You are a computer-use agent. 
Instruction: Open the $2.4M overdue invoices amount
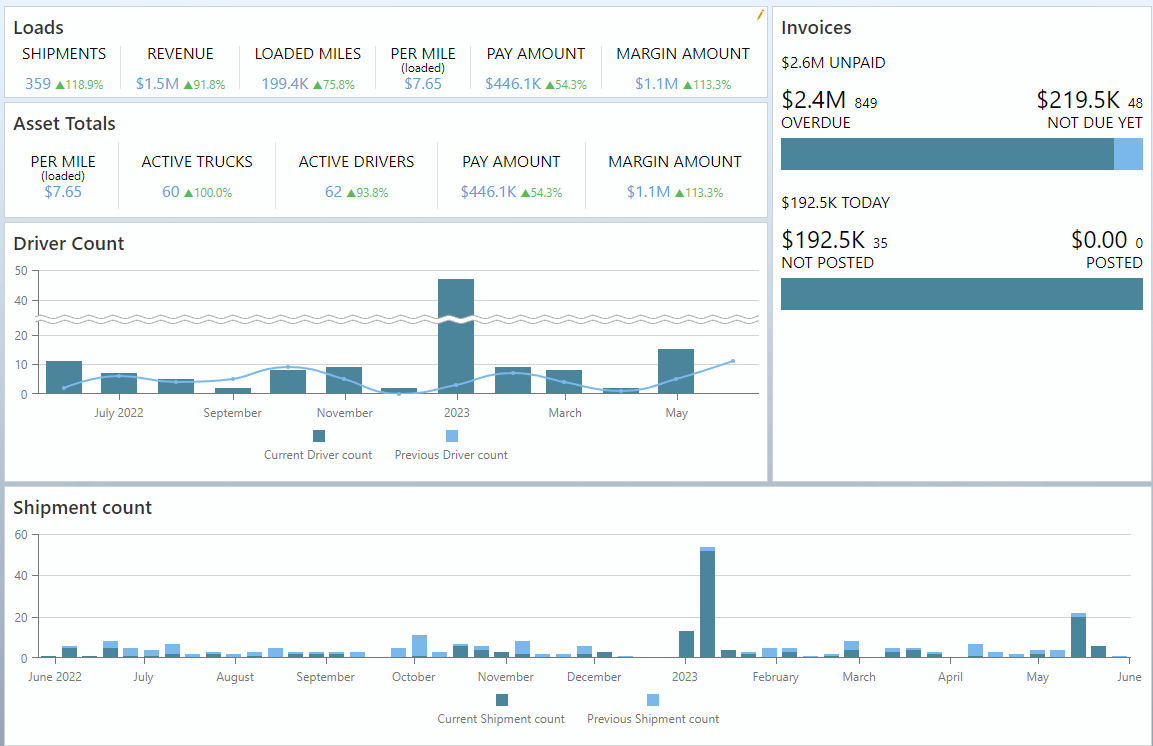tap(814, 100)
